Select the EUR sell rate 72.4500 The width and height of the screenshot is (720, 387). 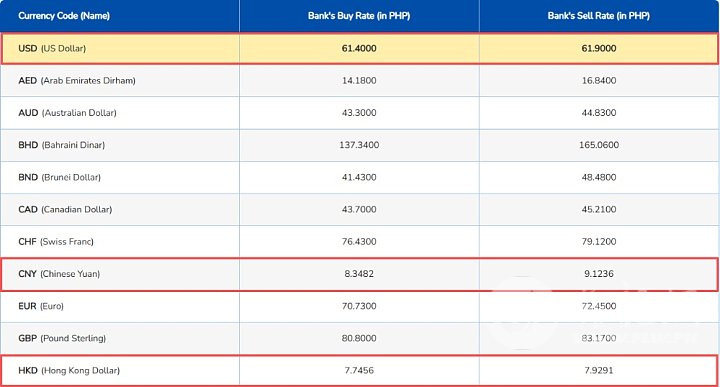pos(599,306)
